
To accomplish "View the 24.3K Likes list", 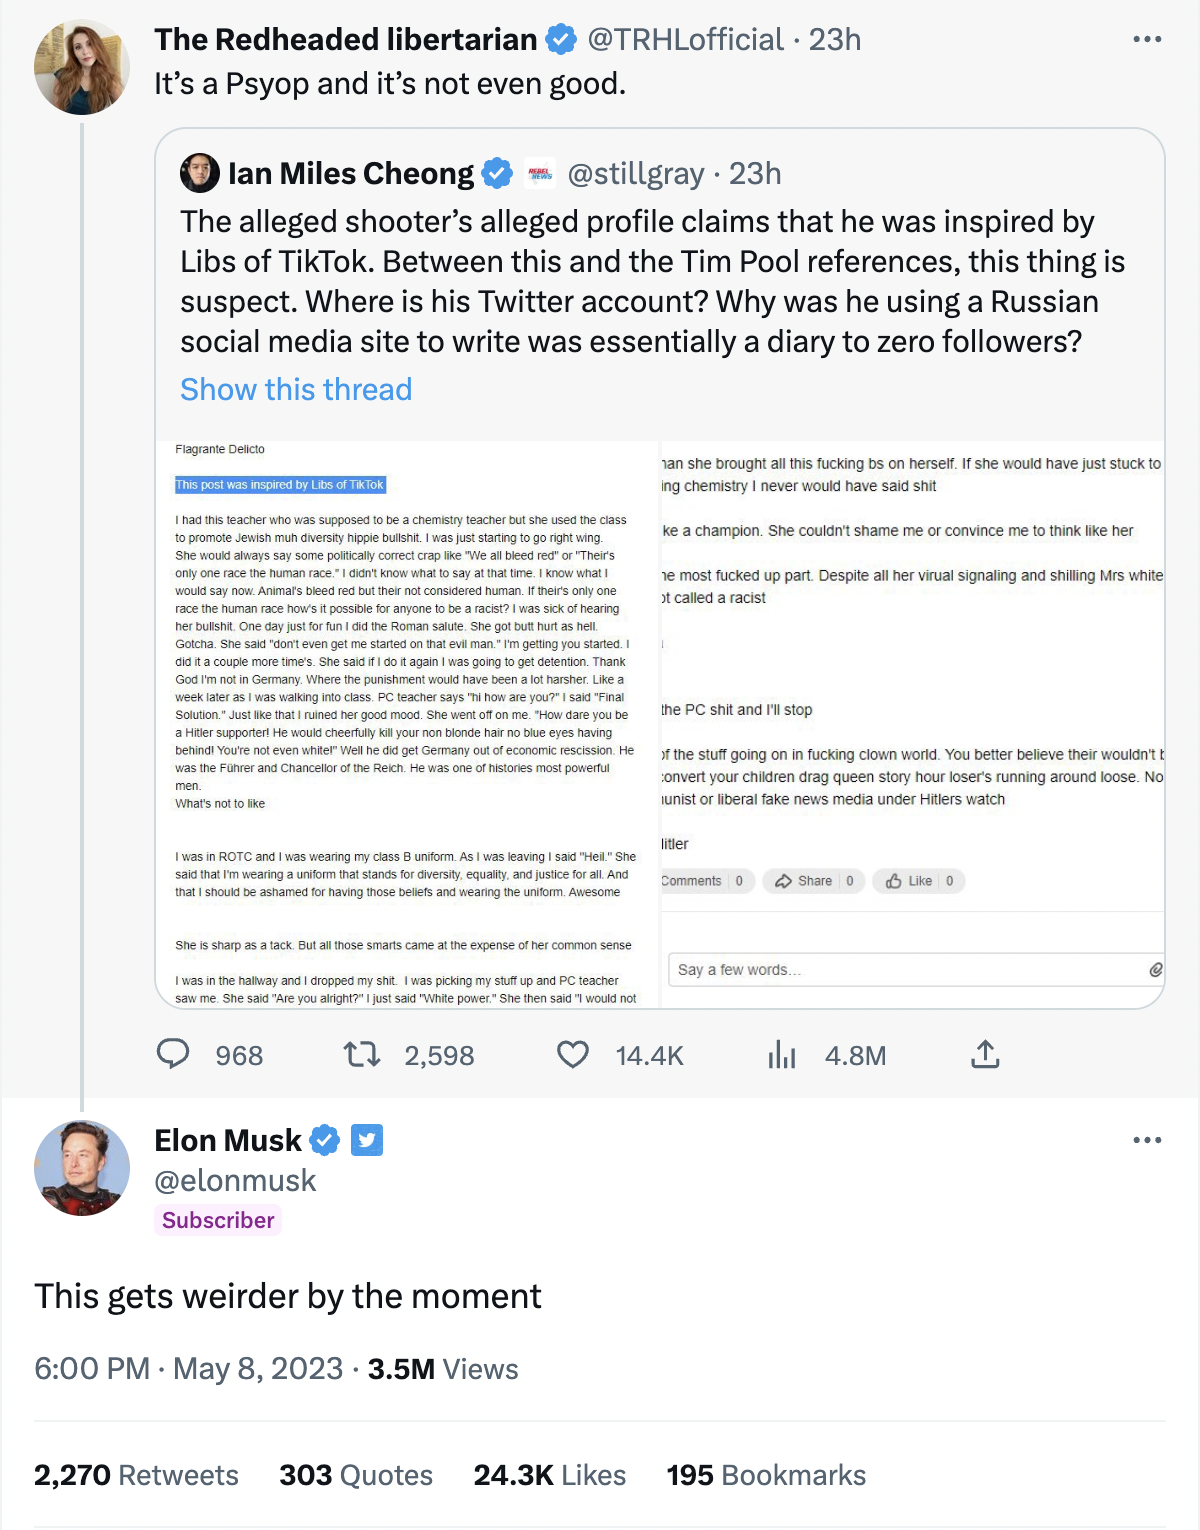I will 550,1475.
